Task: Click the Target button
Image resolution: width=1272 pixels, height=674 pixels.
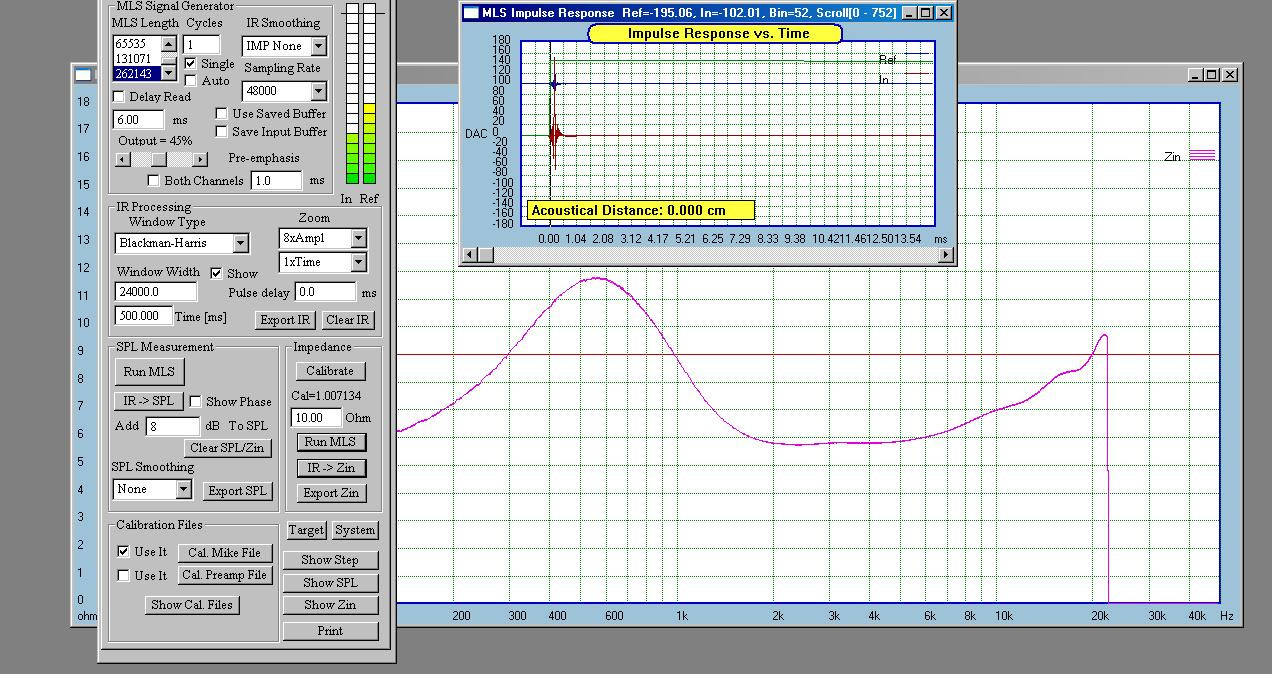Action: (x=306, y=530)
